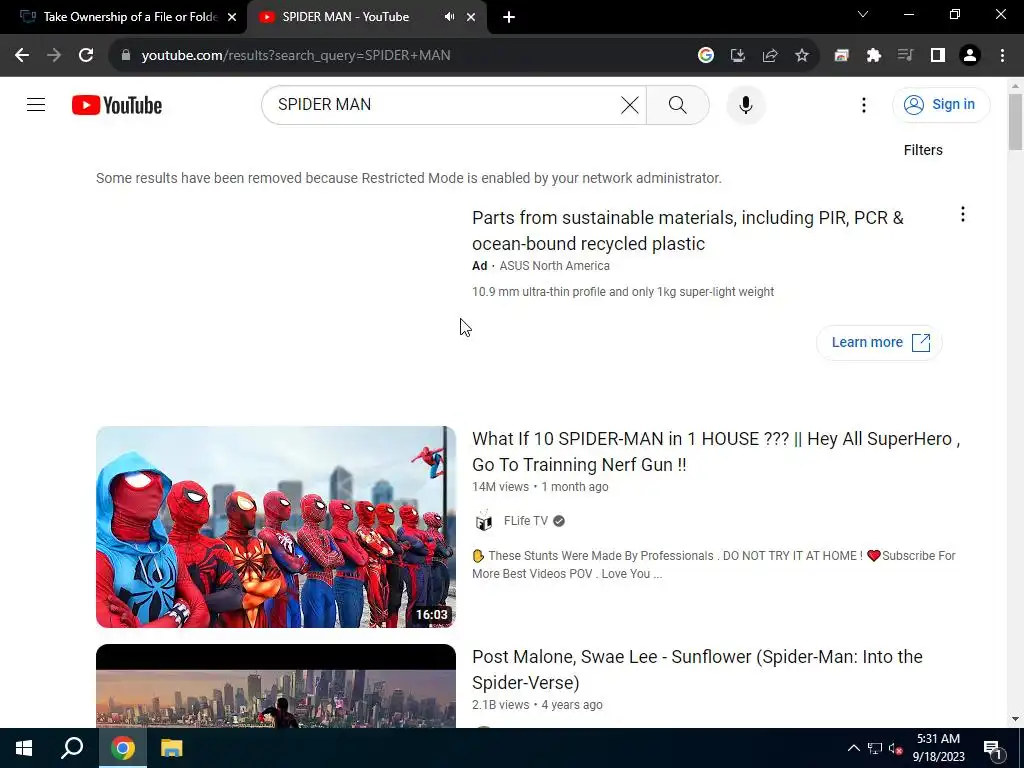Open the tab search chevron
This screenshot has width=1024, height=768.
[863, 14]
